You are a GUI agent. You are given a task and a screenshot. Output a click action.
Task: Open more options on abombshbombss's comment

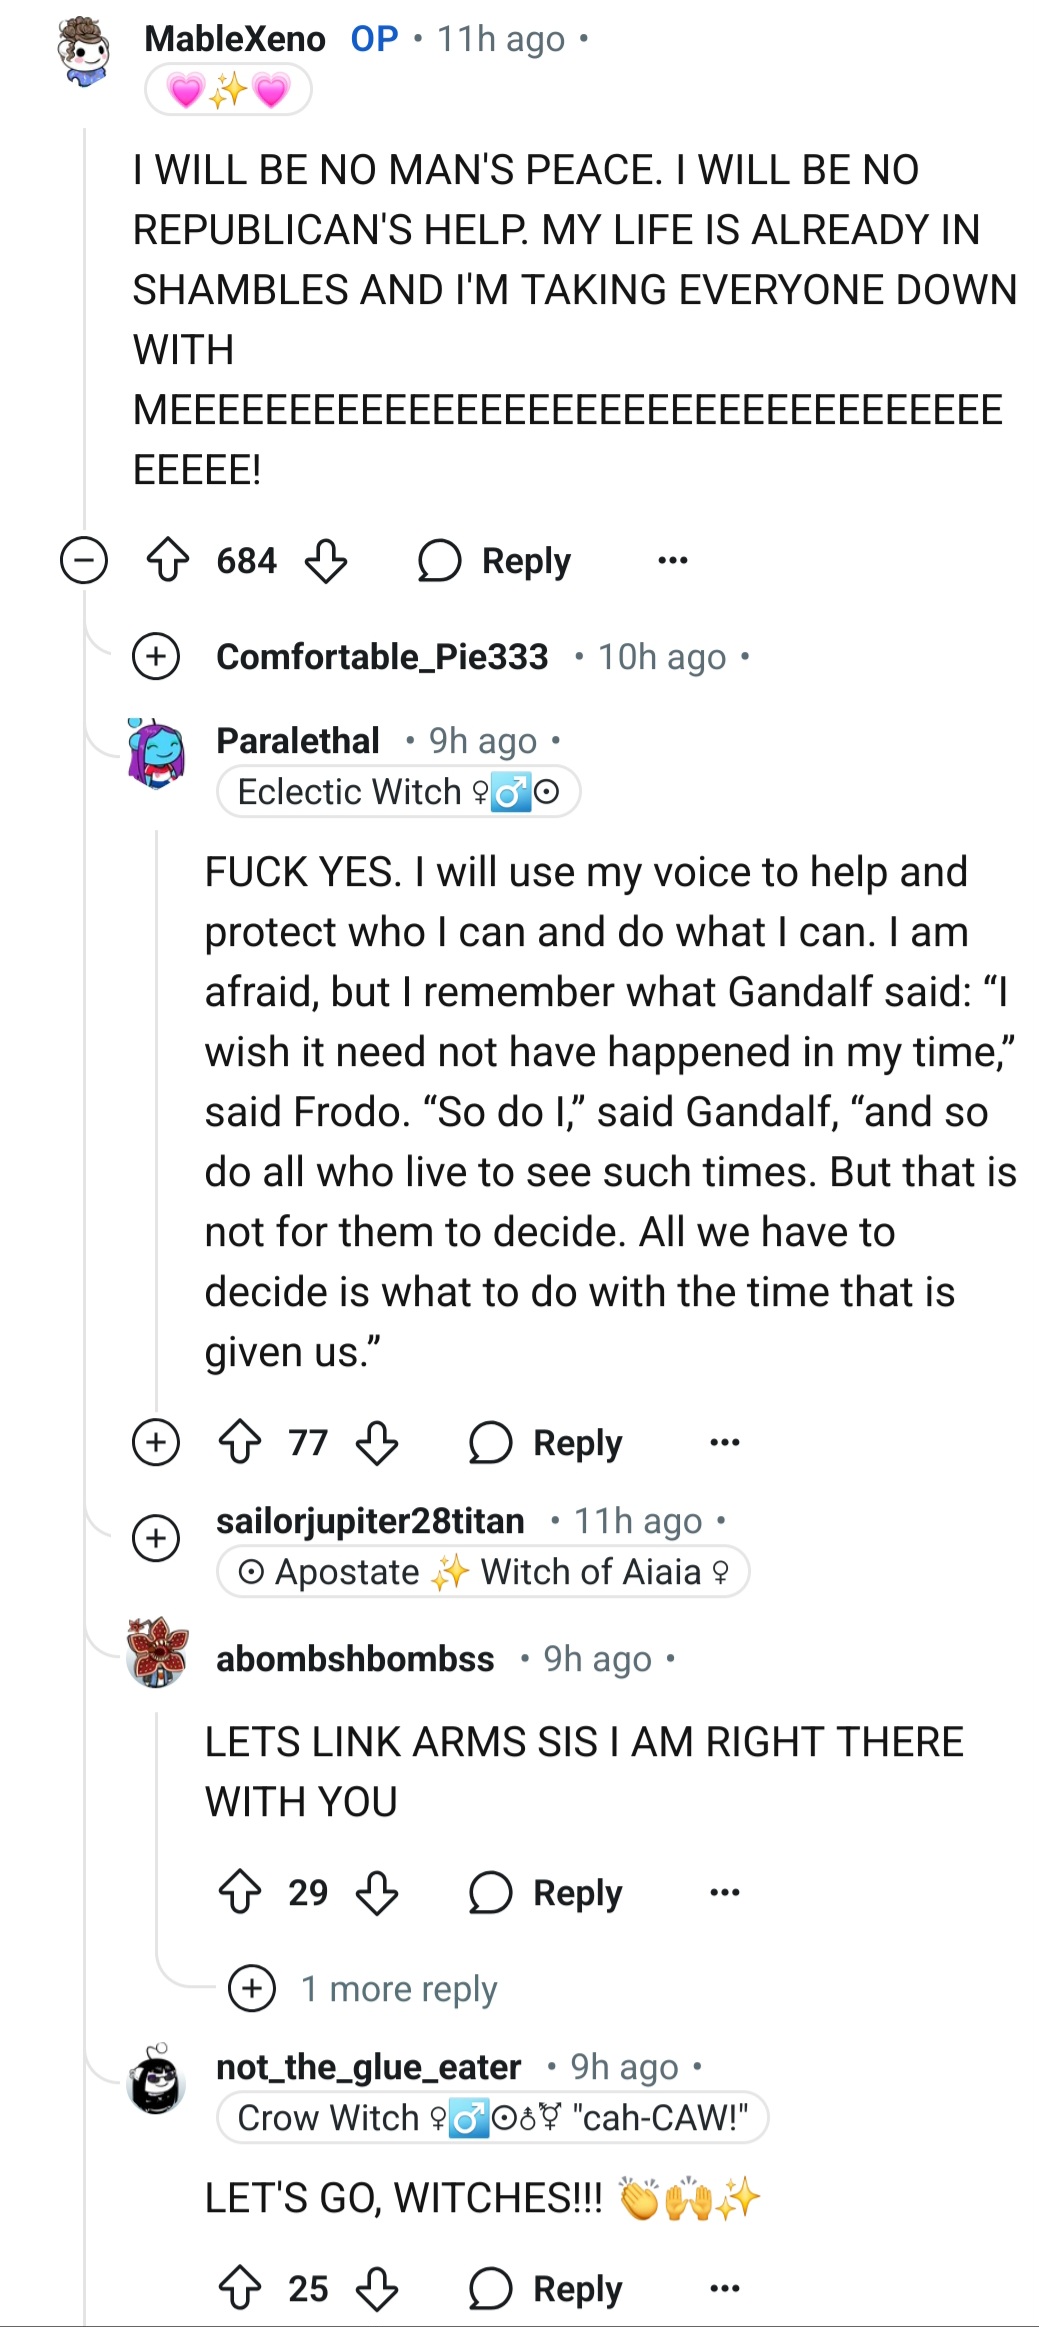click(x=724, y=1892)
